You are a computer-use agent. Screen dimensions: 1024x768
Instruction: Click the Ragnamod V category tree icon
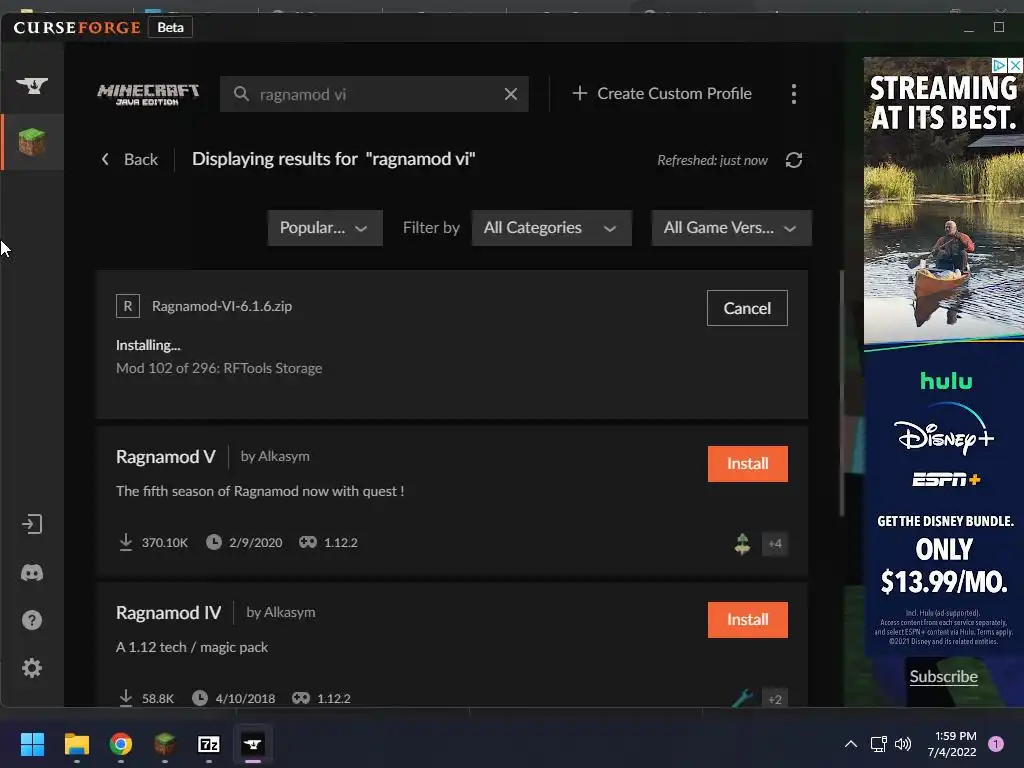click(742, 543)
